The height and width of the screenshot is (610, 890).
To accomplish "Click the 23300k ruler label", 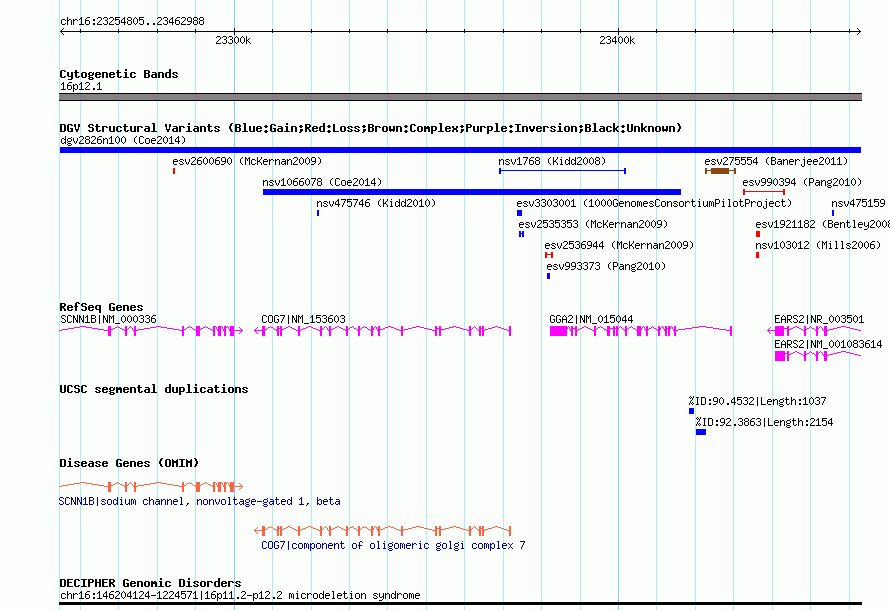I will click(233, 40).
